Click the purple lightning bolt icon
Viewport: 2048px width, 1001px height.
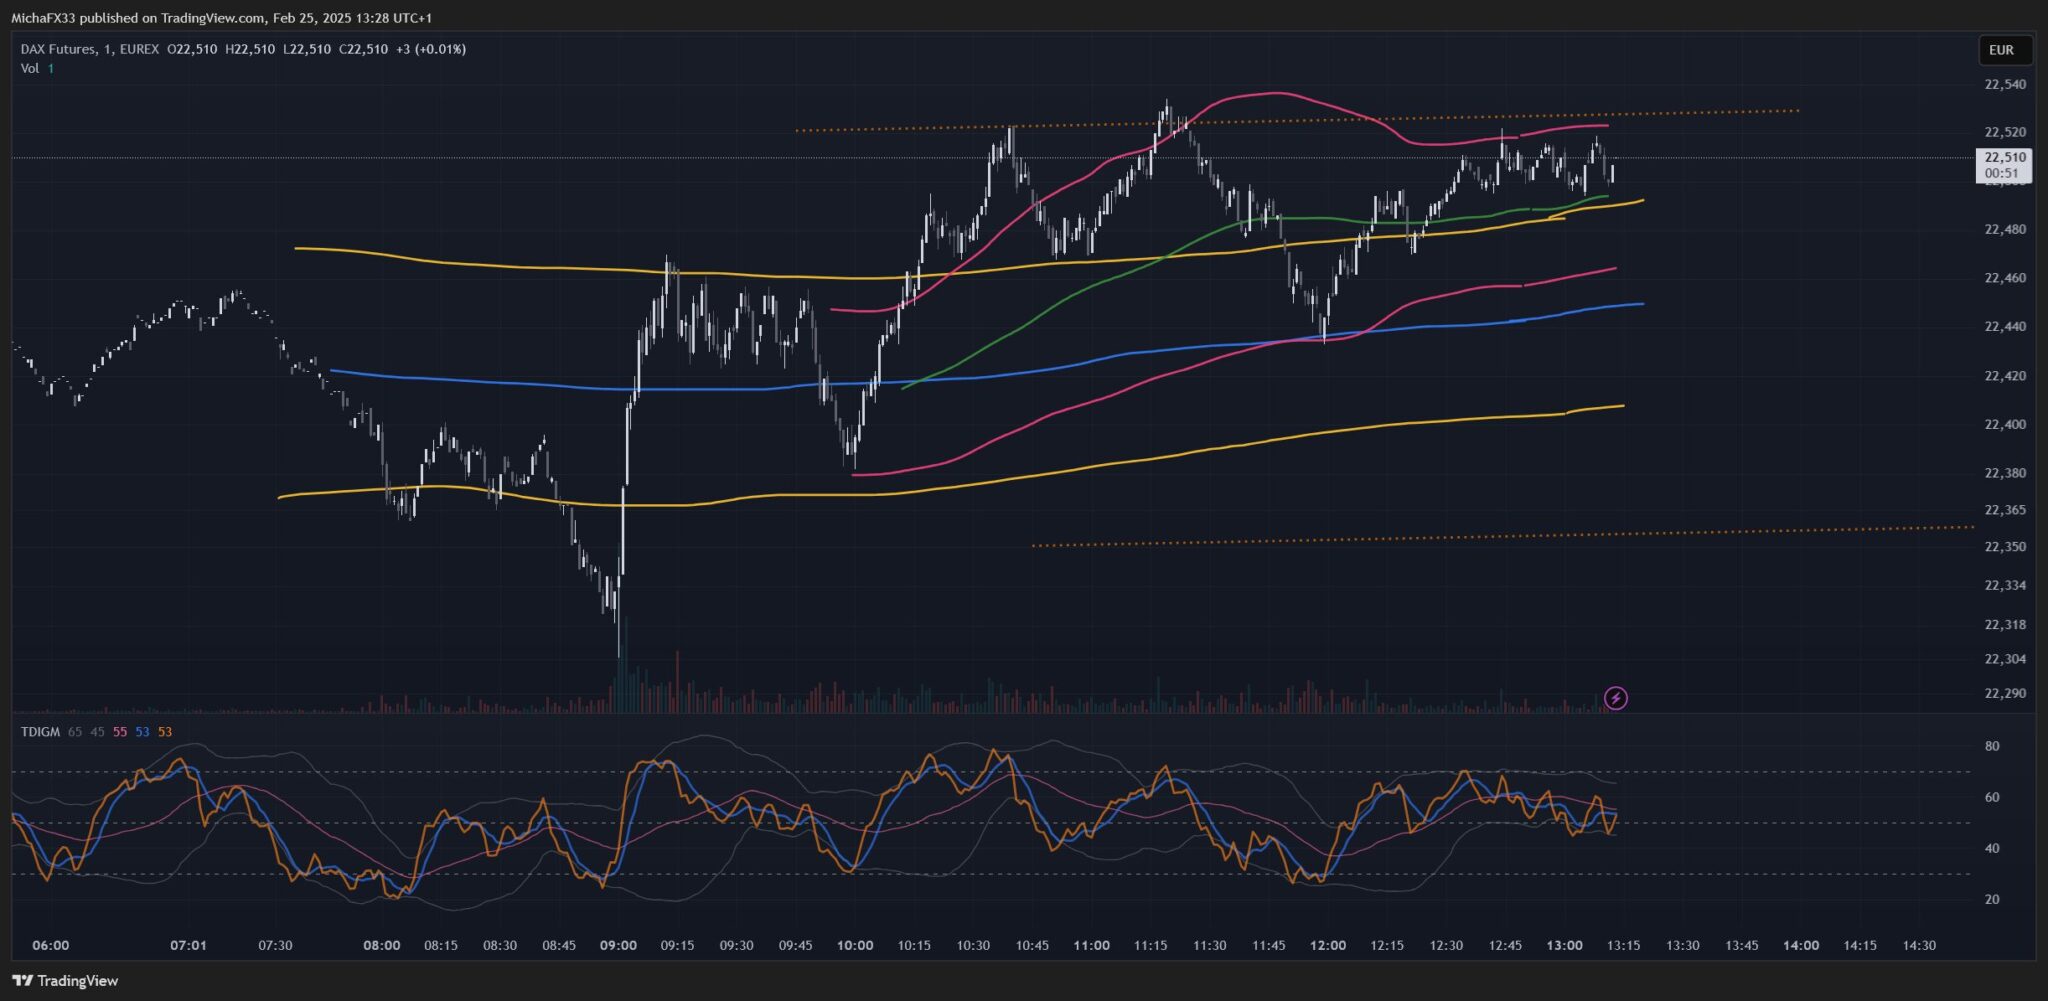pyautogui.click(x=1615, y=698)
